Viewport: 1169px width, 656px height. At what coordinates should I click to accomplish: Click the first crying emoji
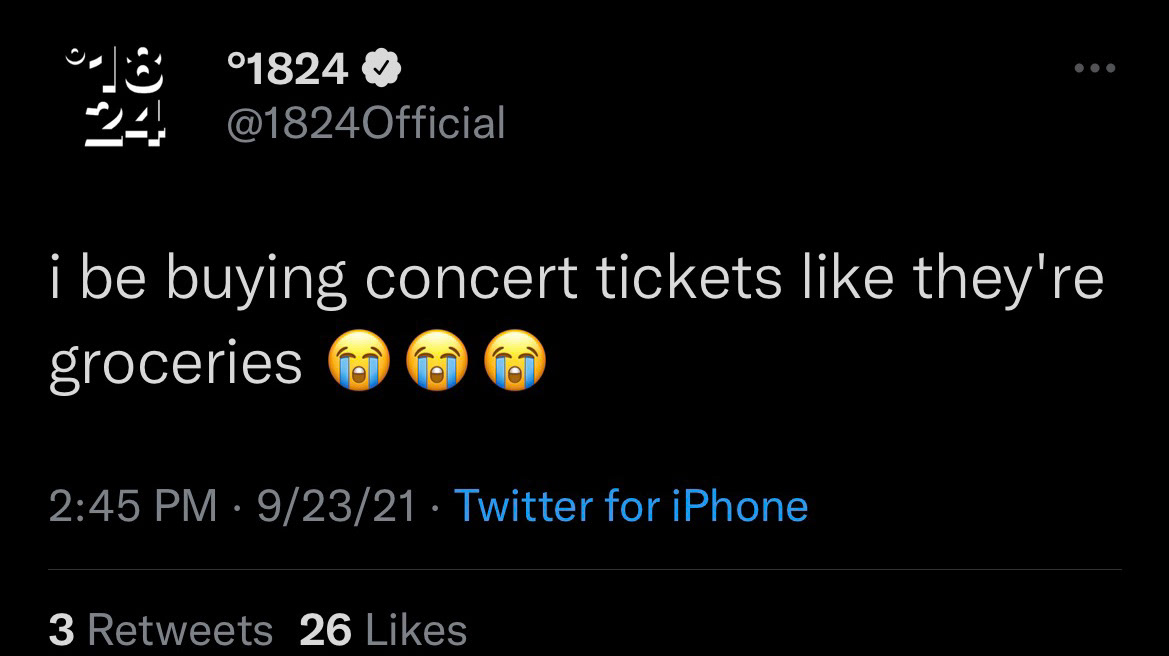(357, 362)
